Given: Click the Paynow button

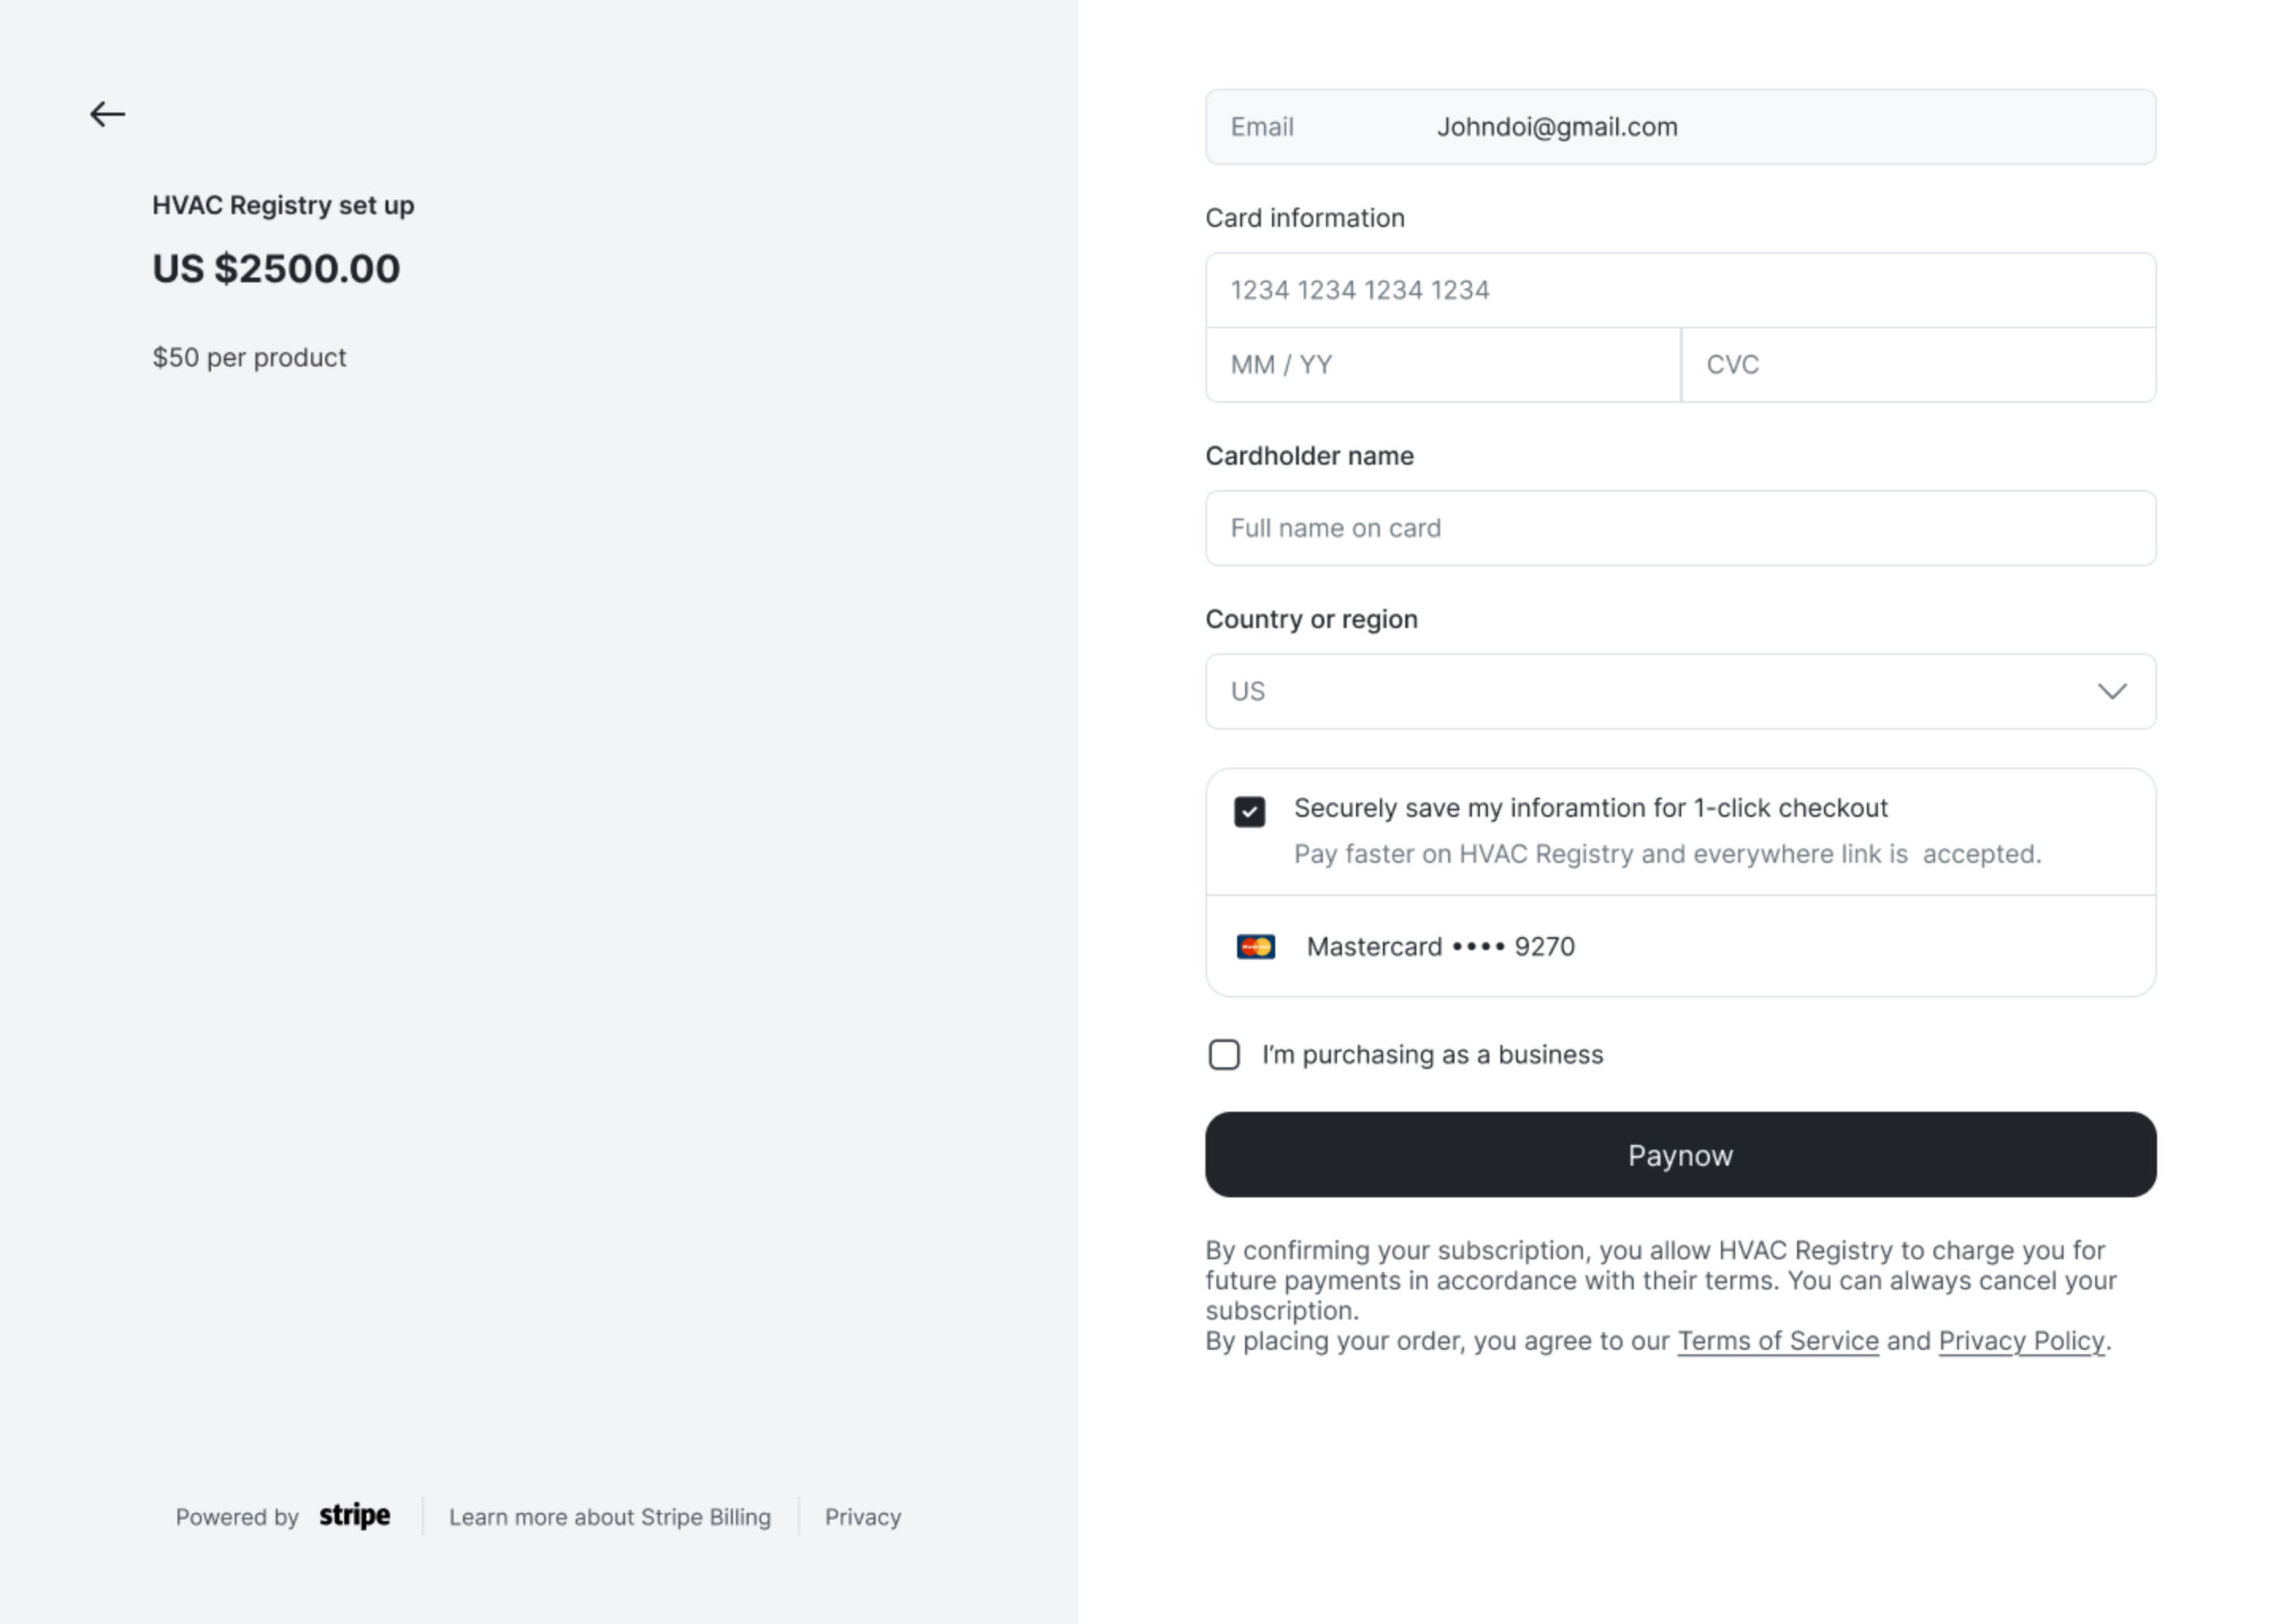Looking at the screenshot, I should click(1680, 1154).
